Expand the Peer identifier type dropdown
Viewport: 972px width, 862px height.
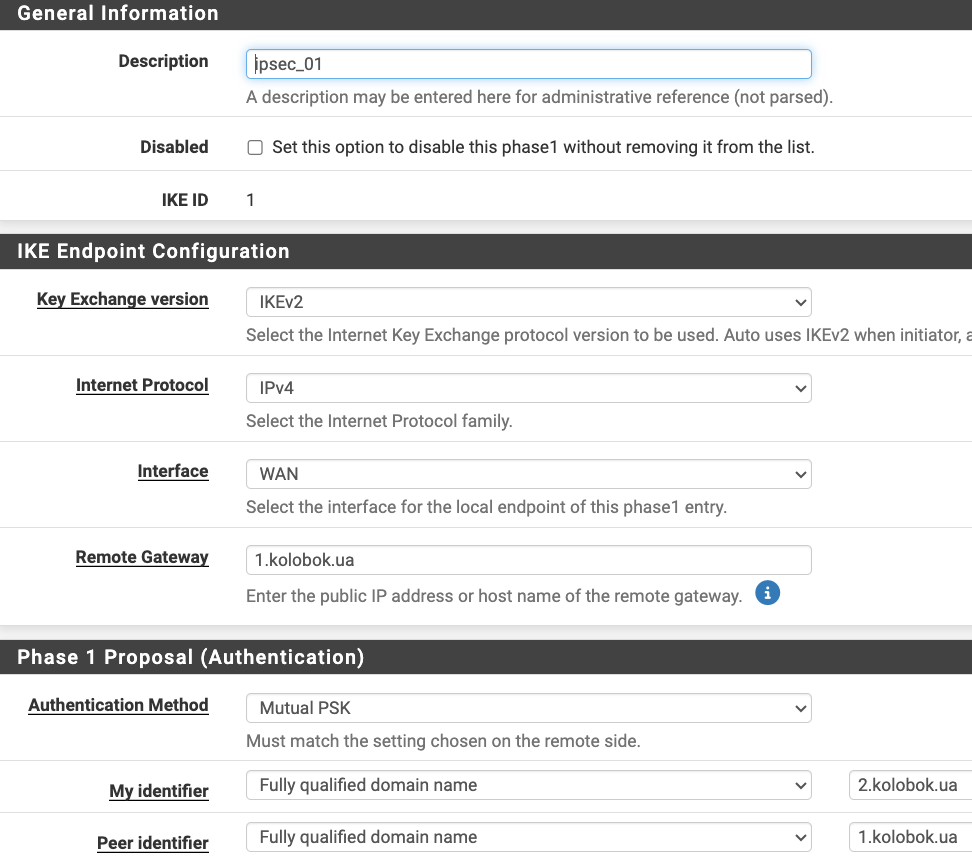[529, 837]
